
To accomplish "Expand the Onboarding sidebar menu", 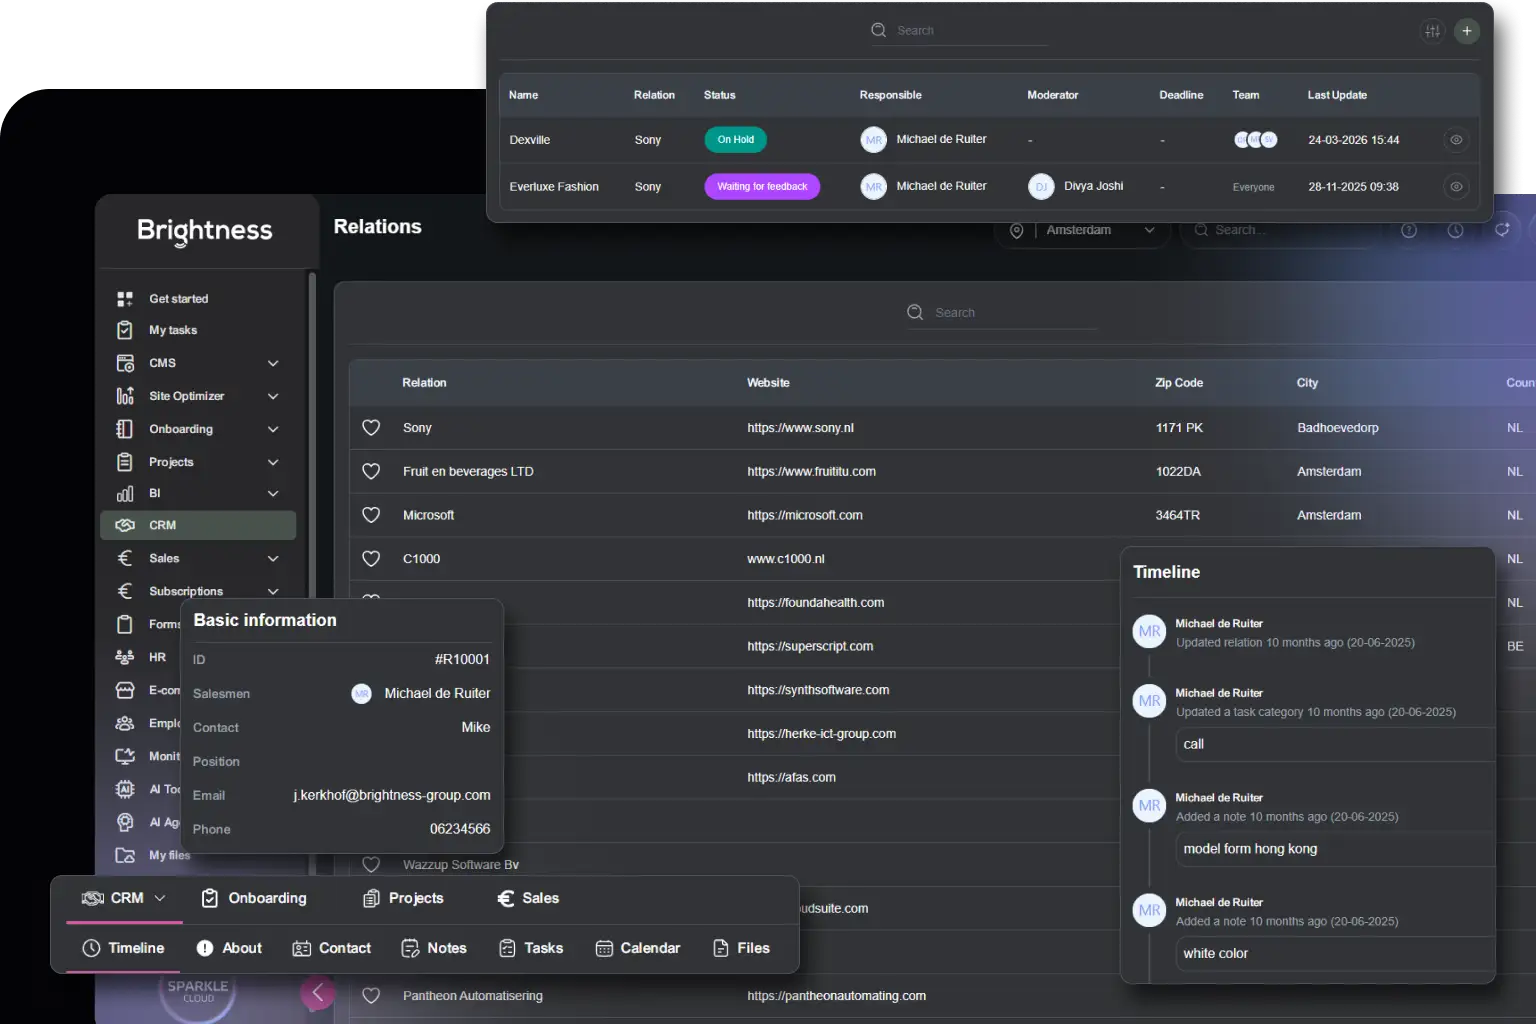I will click(x=273, y=429).
